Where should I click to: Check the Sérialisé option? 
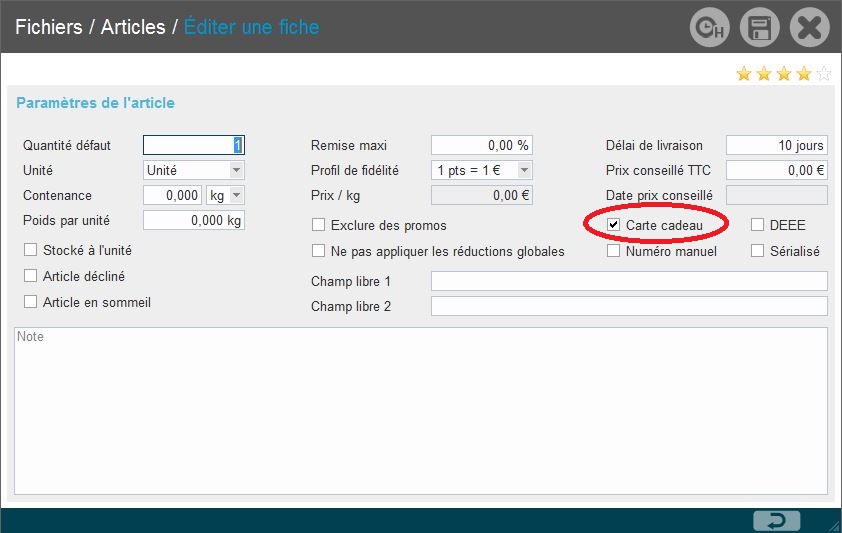click(x=757, y=251)
